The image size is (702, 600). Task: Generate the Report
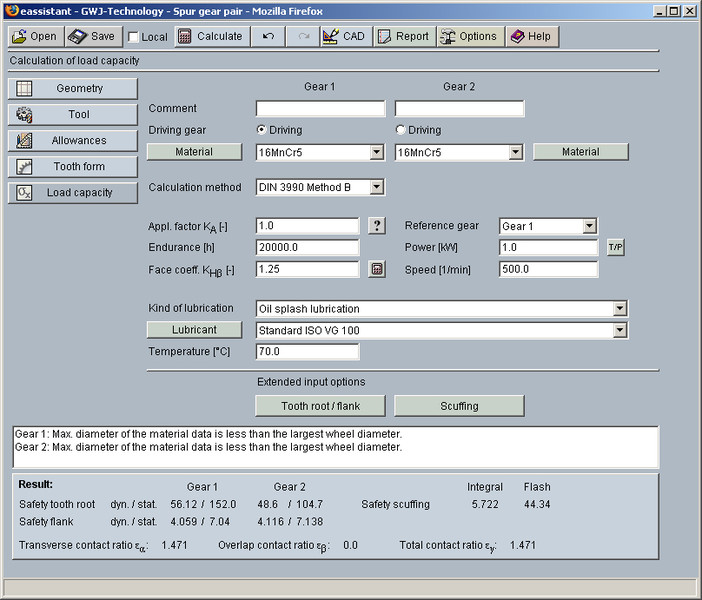pyautogui.click(x=404, y=36)
